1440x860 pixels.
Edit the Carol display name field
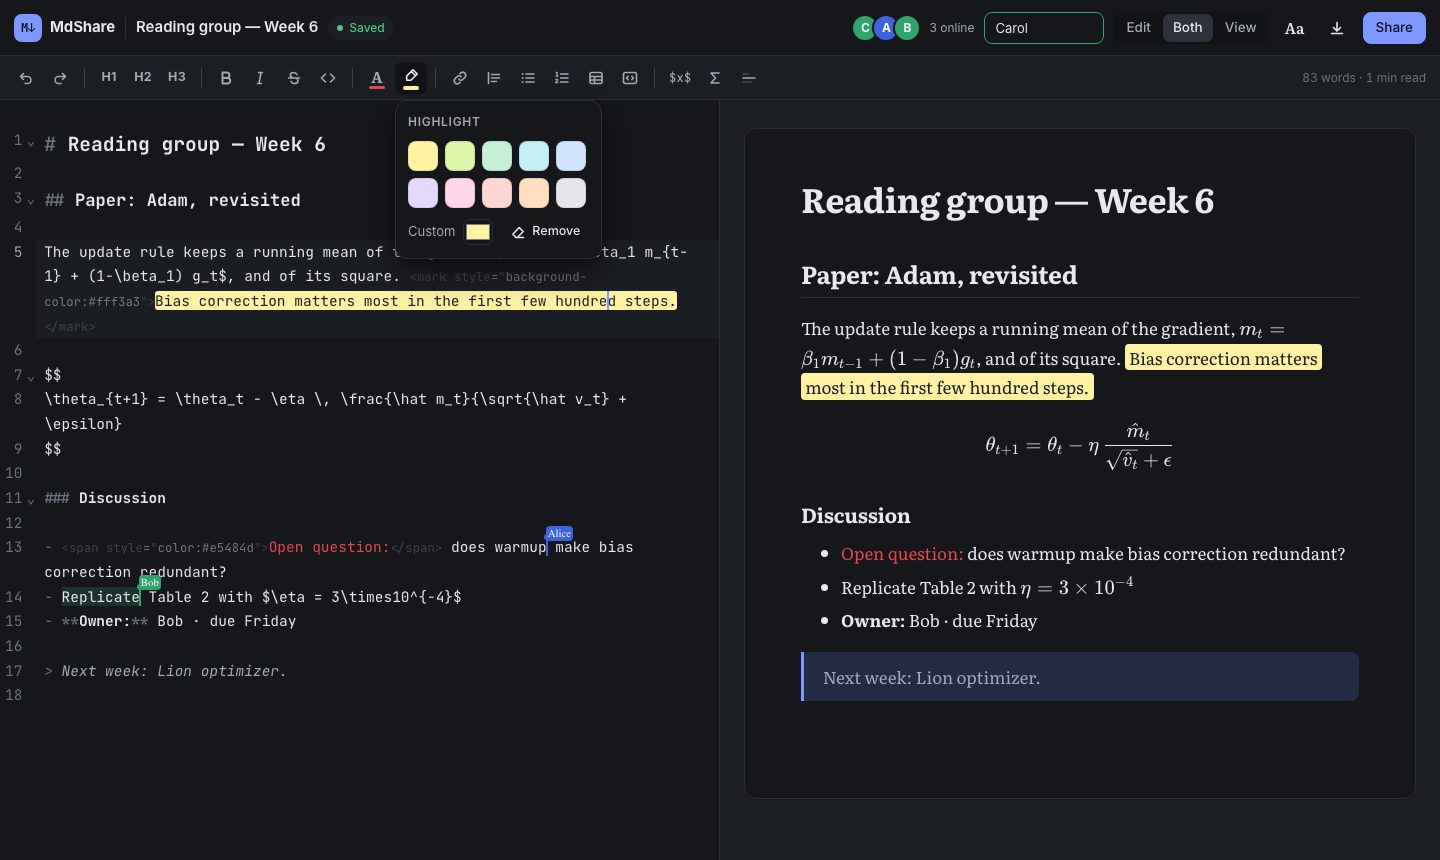click(x=1044, y=28)
